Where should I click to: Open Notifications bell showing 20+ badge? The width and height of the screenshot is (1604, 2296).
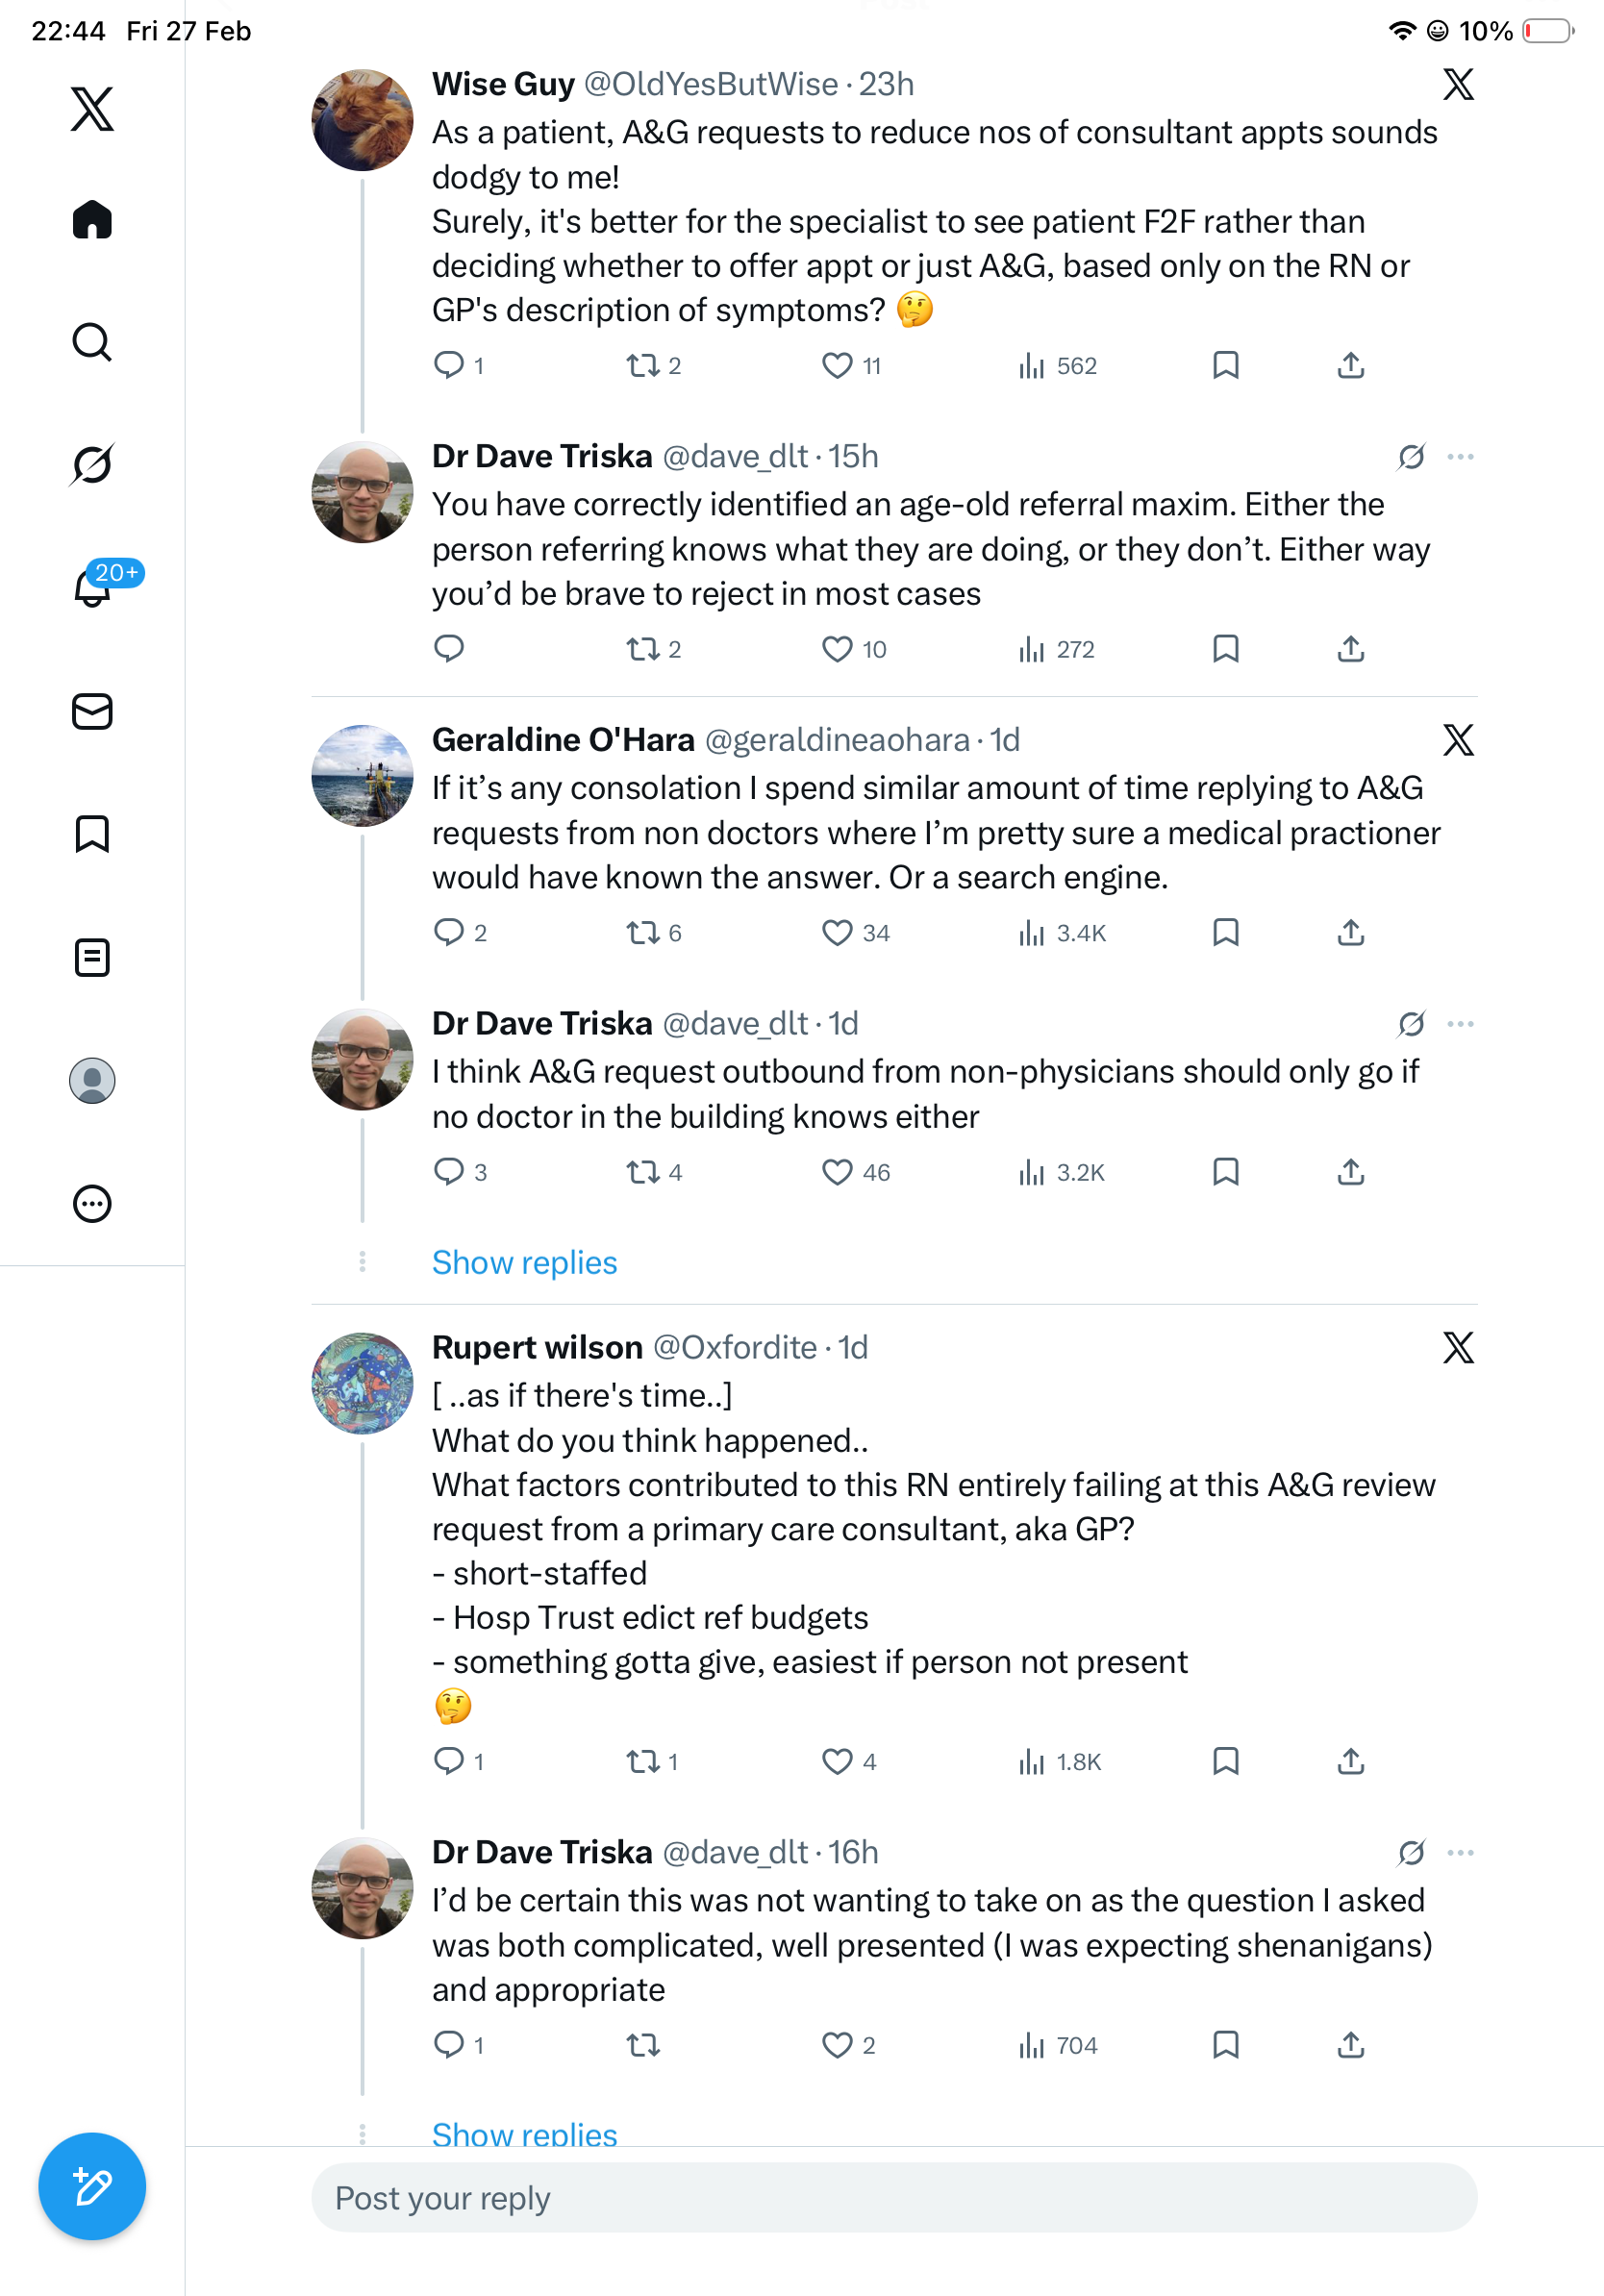(92, 587)
